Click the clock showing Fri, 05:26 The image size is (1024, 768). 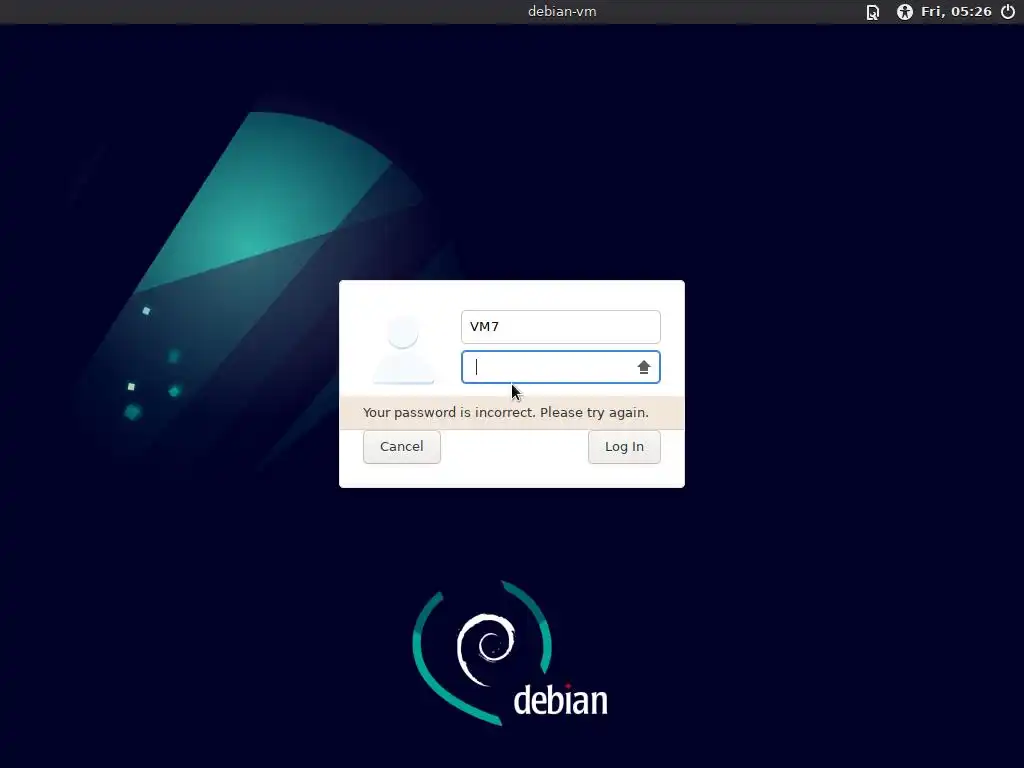(x=956, y=12)
